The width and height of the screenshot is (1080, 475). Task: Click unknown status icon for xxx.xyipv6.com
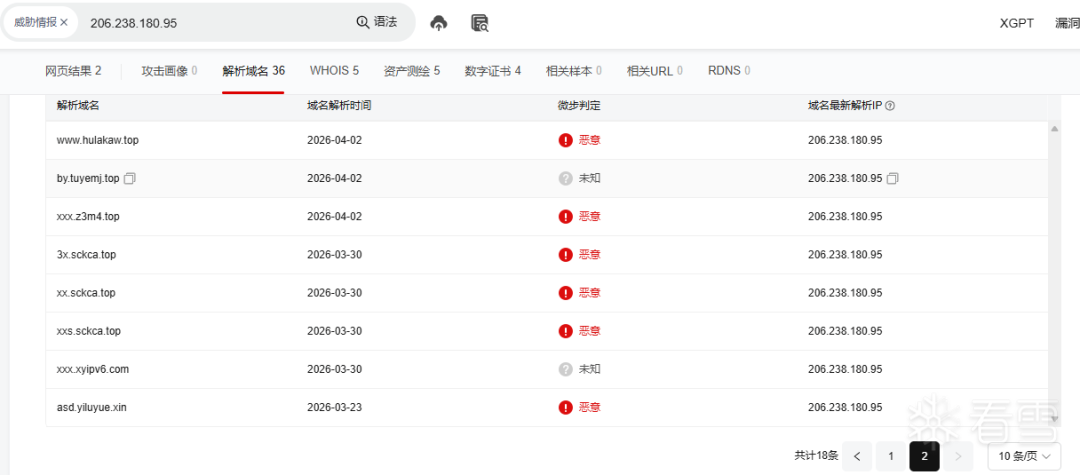[x=565, y=369]
